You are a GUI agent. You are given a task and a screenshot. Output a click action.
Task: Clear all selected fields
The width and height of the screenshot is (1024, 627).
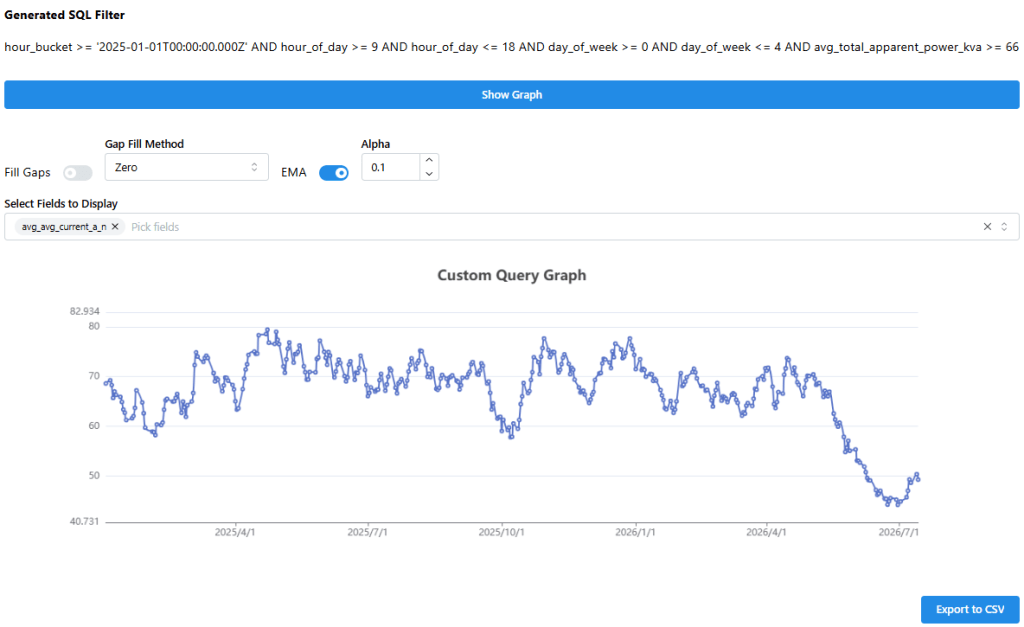[987, 227]
